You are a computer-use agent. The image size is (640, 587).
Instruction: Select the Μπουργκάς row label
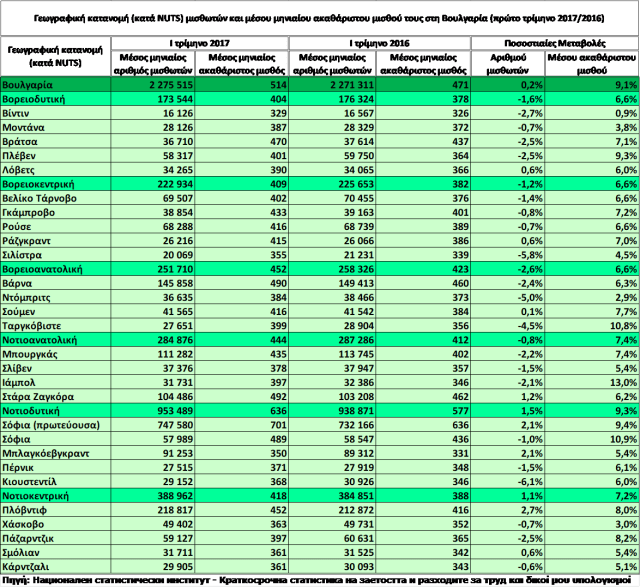[x=35, y=354]
